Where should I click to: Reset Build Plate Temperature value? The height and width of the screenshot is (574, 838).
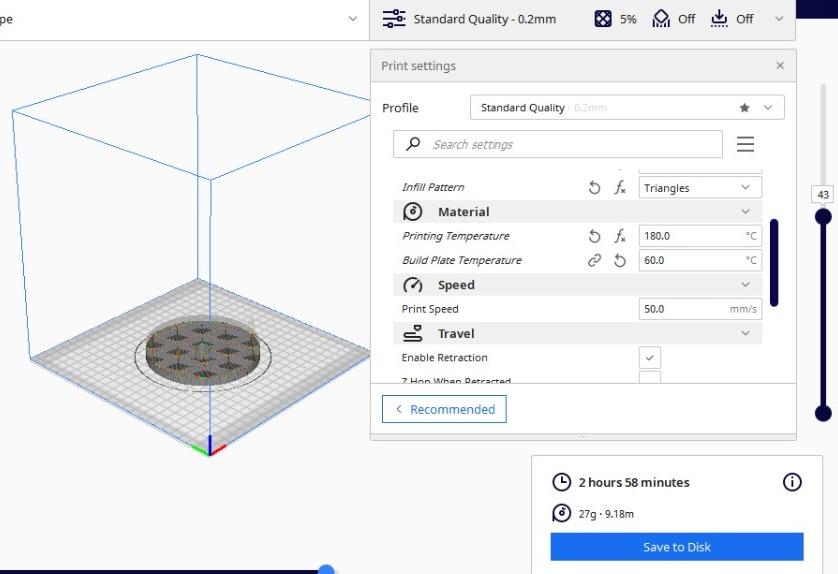619,260
